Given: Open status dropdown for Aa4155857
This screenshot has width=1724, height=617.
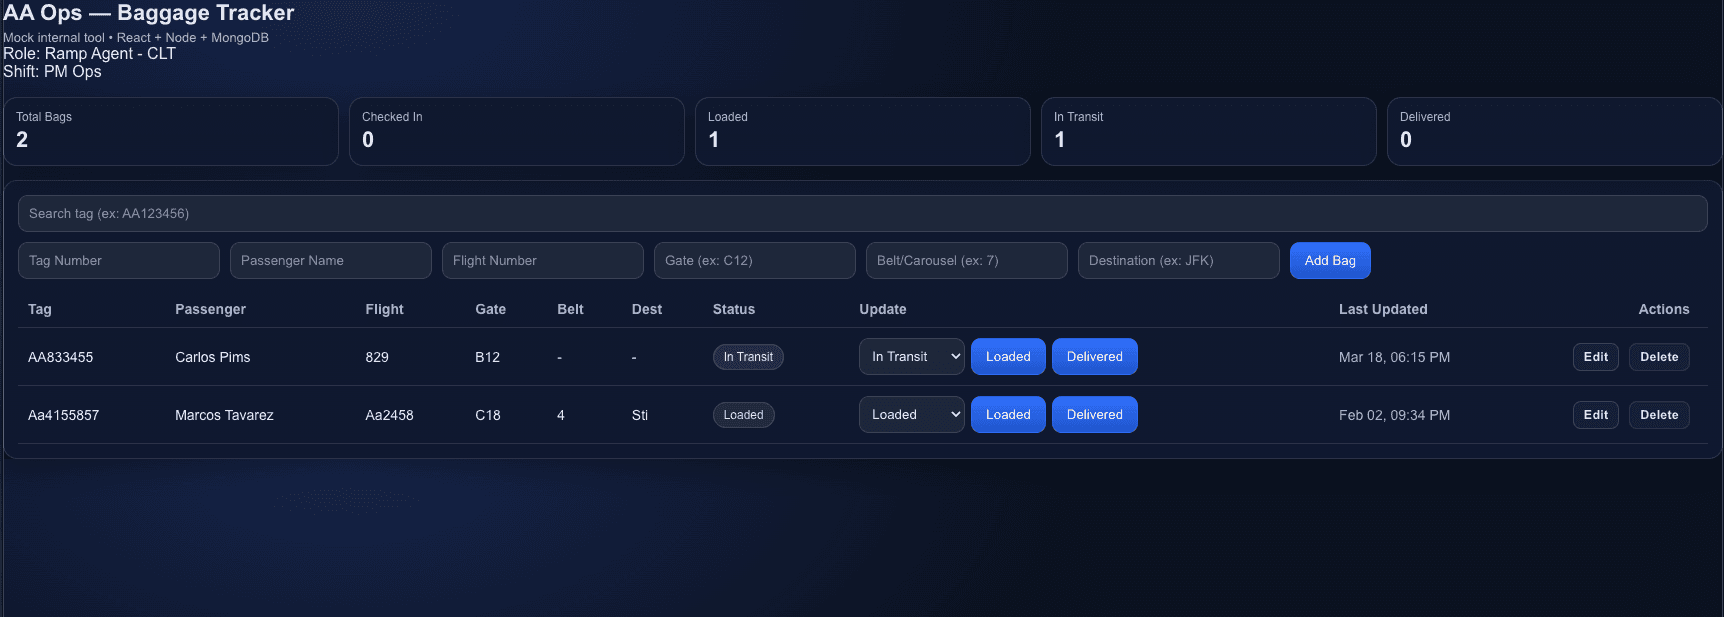Looking at the screenshot, I should click(x=912, y=415).
